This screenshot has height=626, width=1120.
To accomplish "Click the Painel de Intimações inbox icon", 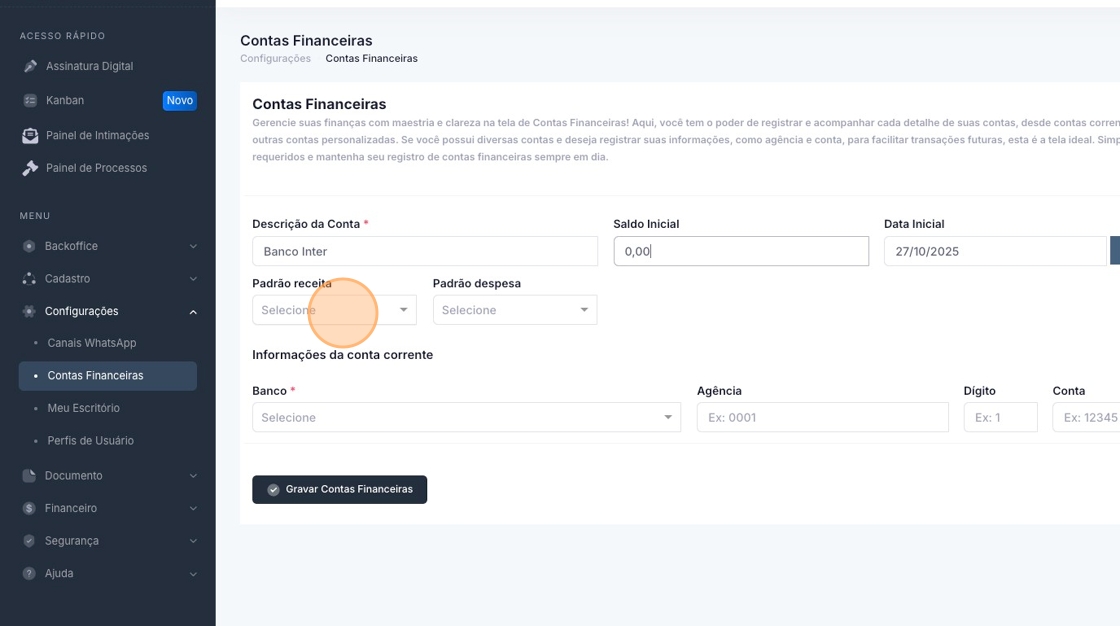I will 30,135.
